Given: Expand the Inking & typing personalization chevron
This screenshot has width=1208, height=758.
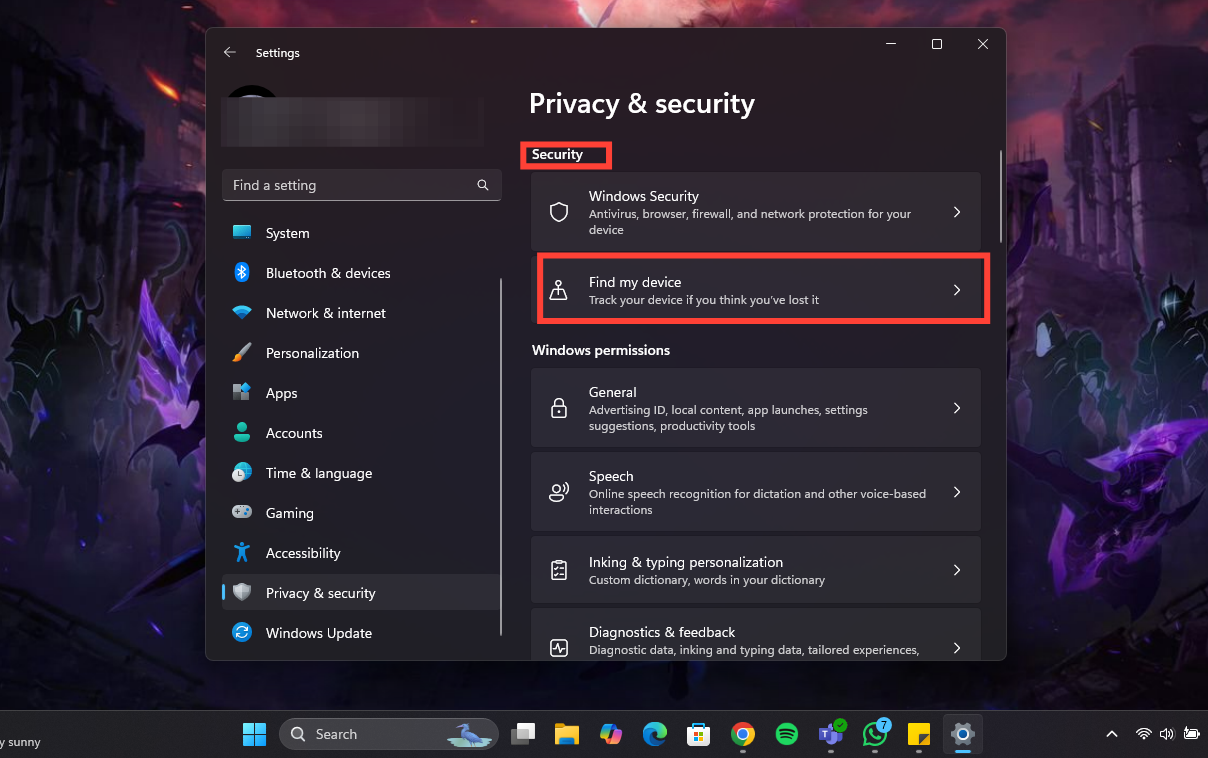Looking at the screenshot, I should (956, 570).
